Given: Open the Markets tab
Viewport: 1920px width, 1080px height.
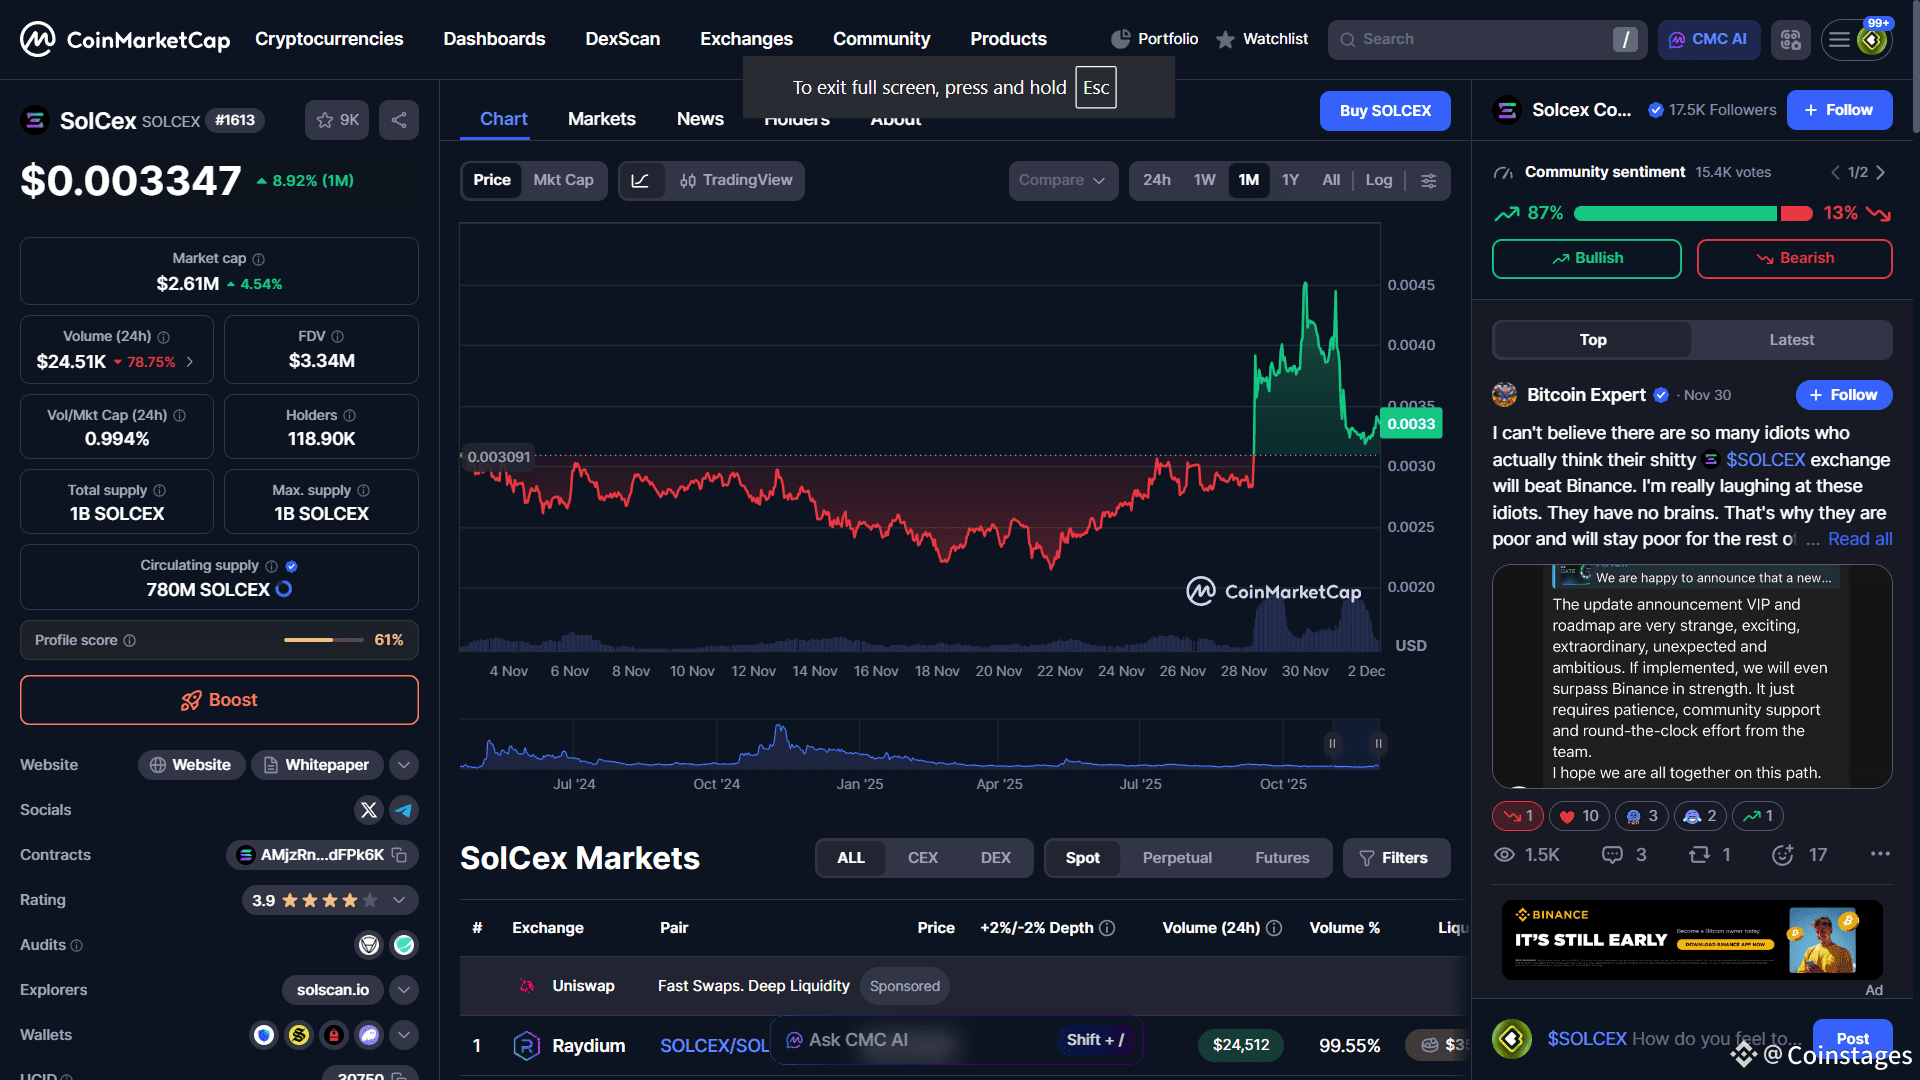Looking at the screenshot, I should pos(601,119).
